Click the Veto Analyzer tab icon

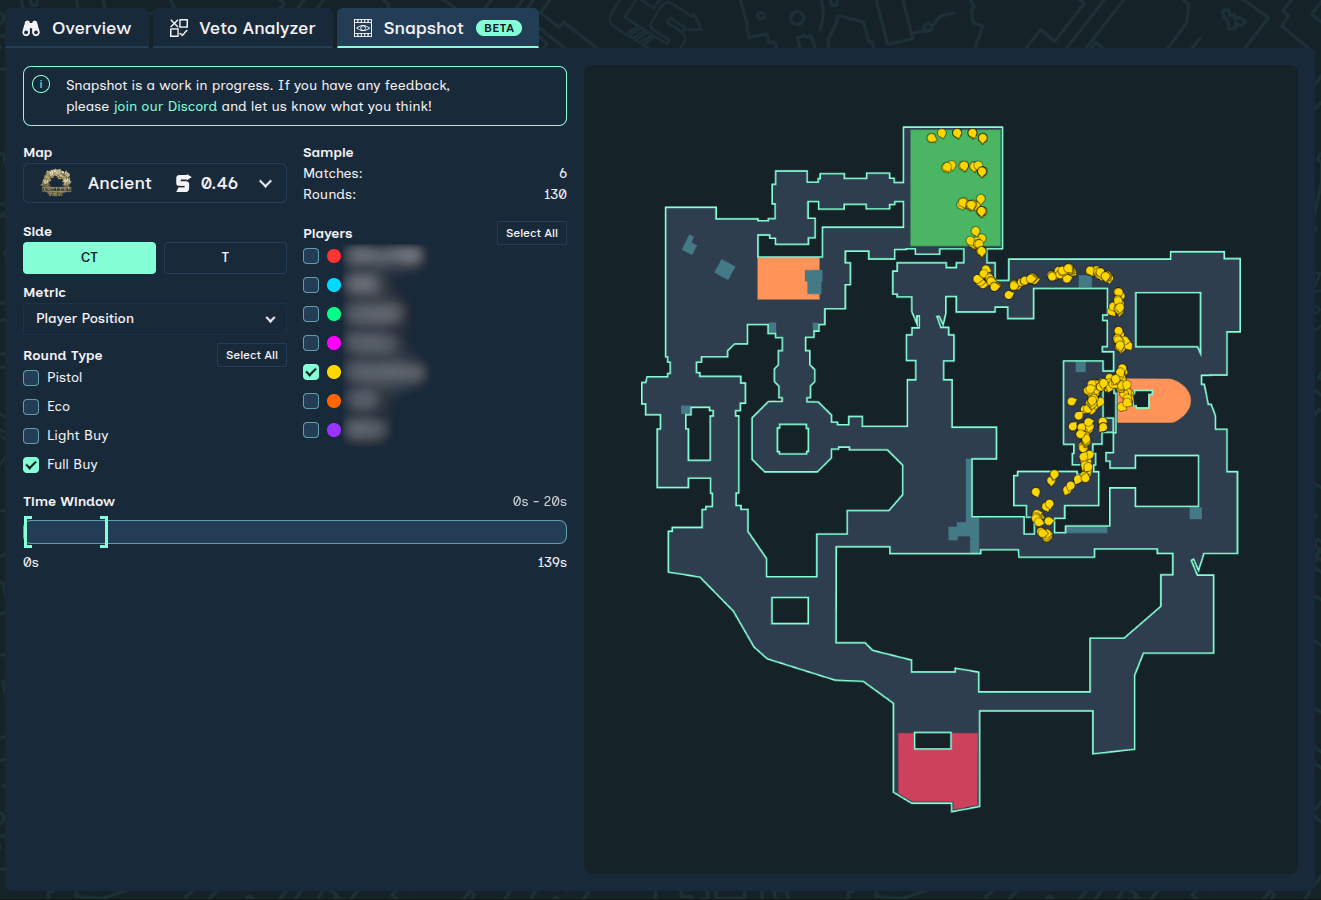pyautogui.click(x=179, y=28)
